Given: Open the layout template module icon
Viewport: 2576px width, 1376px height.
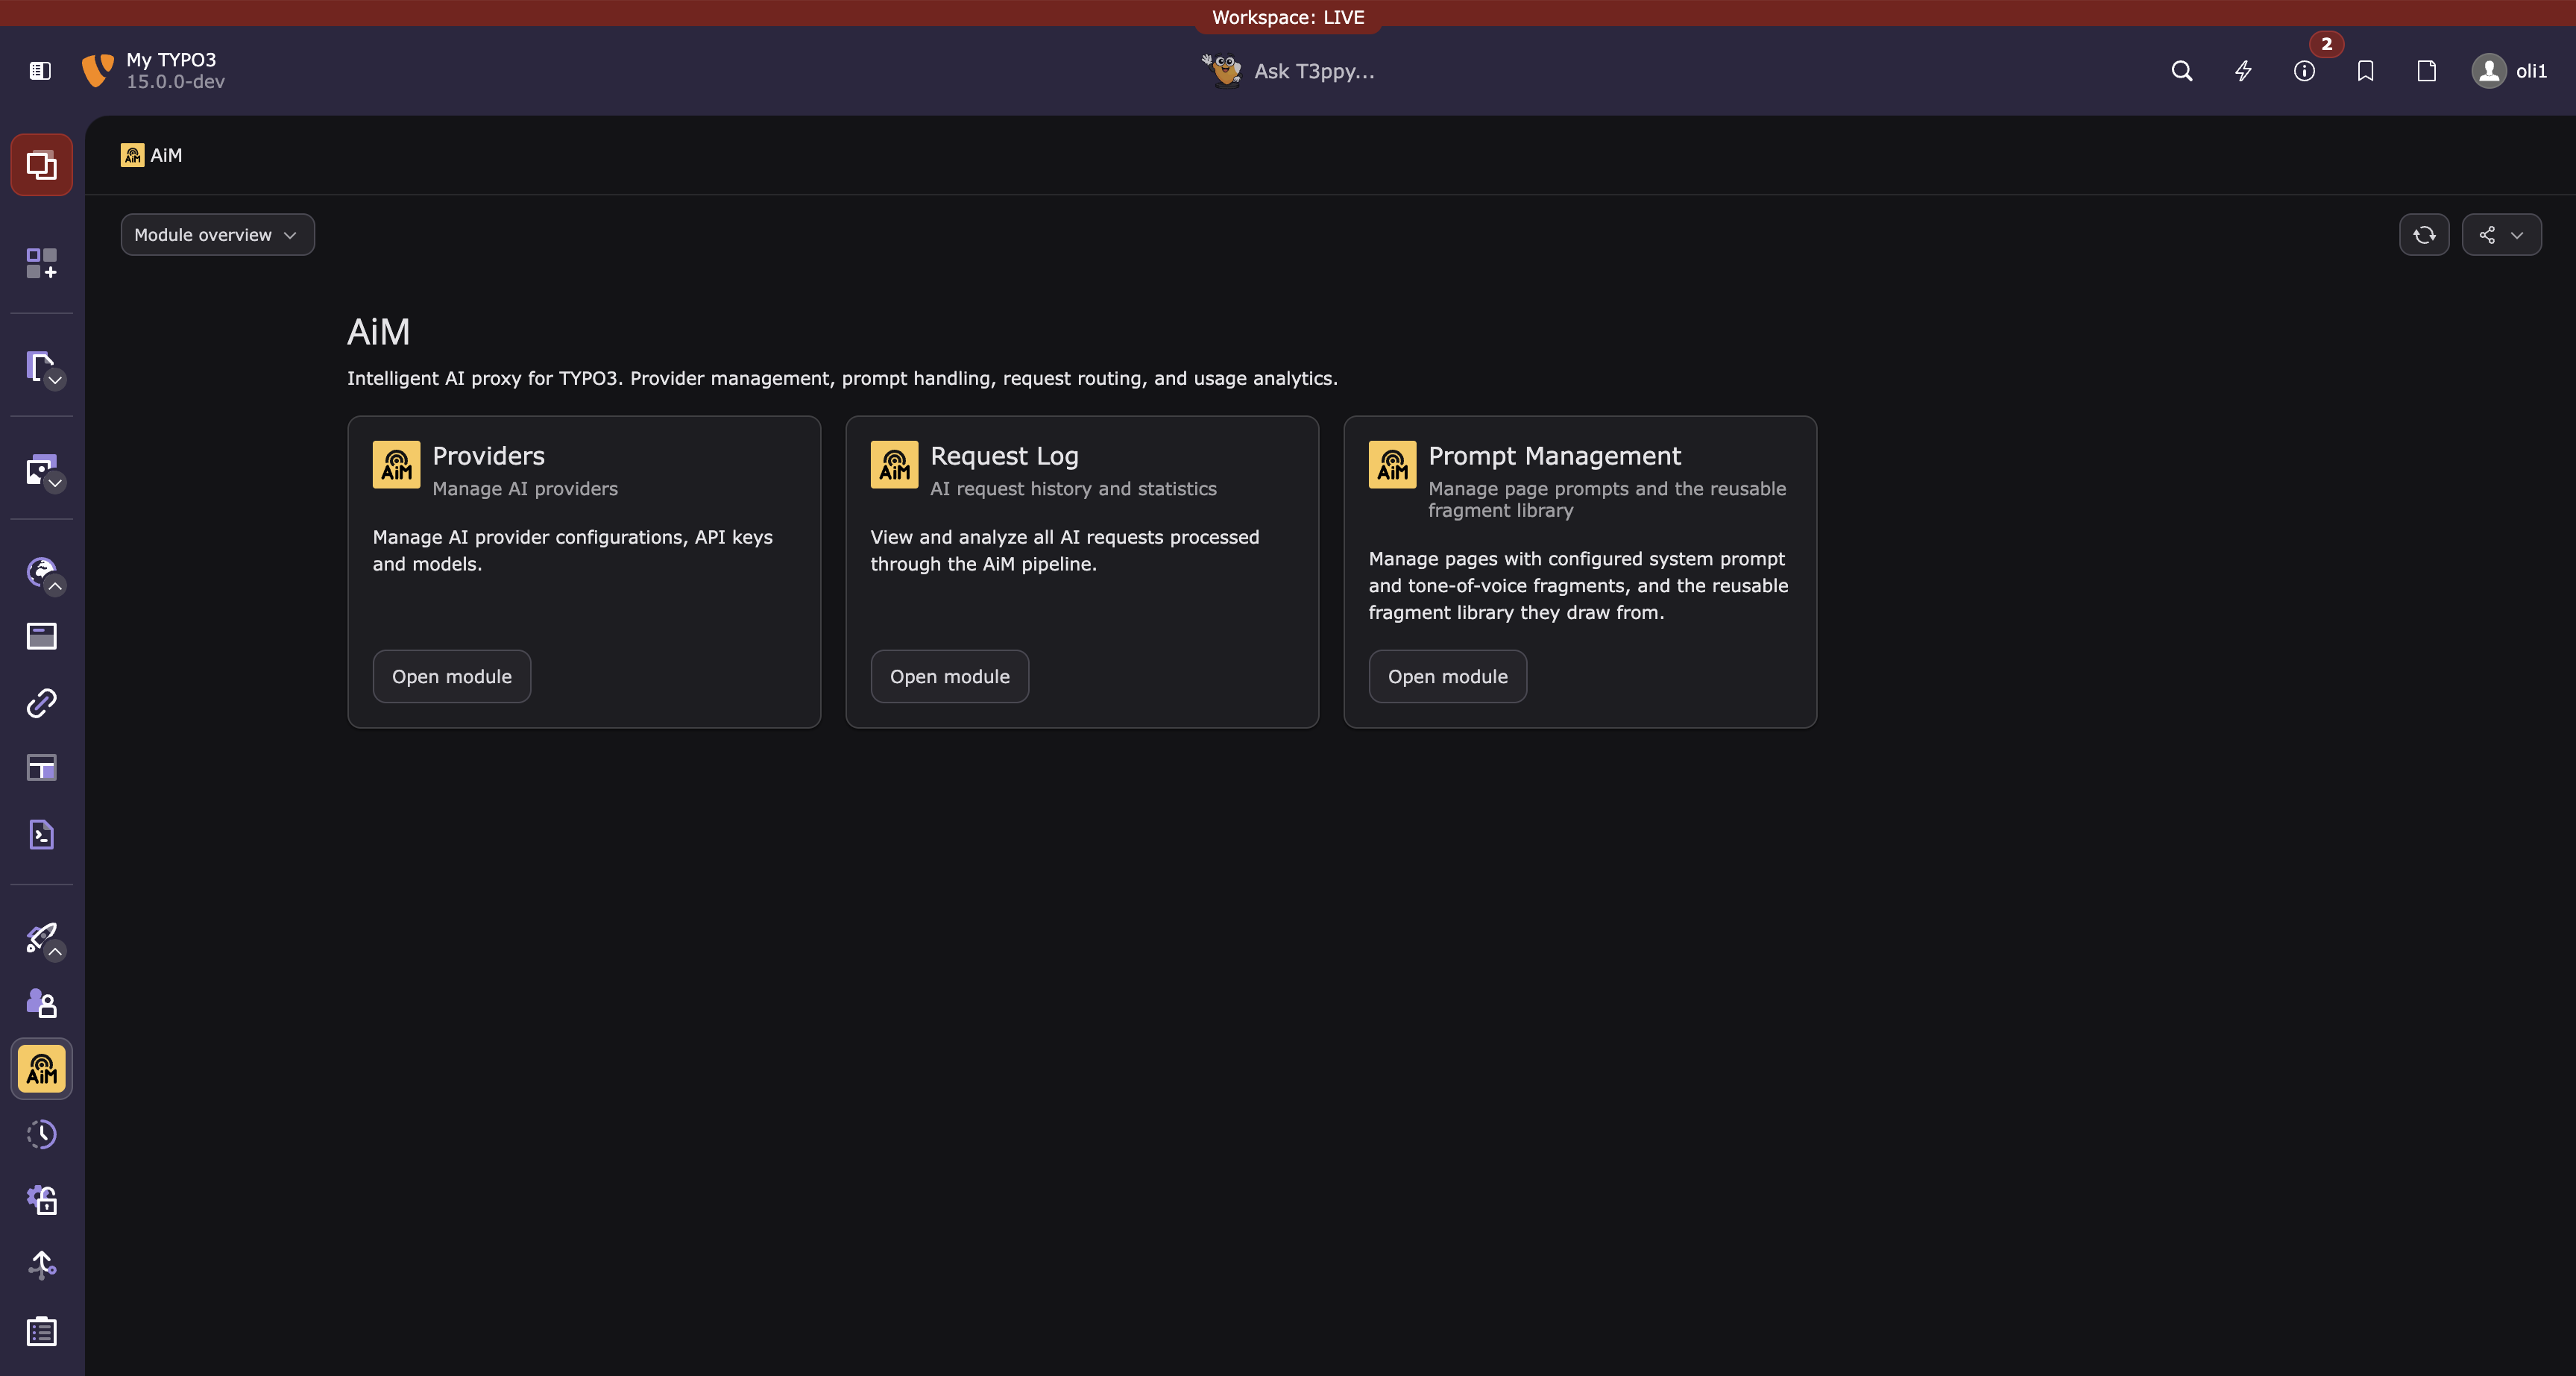Looking at the screenshot, I should pos(41,768).
